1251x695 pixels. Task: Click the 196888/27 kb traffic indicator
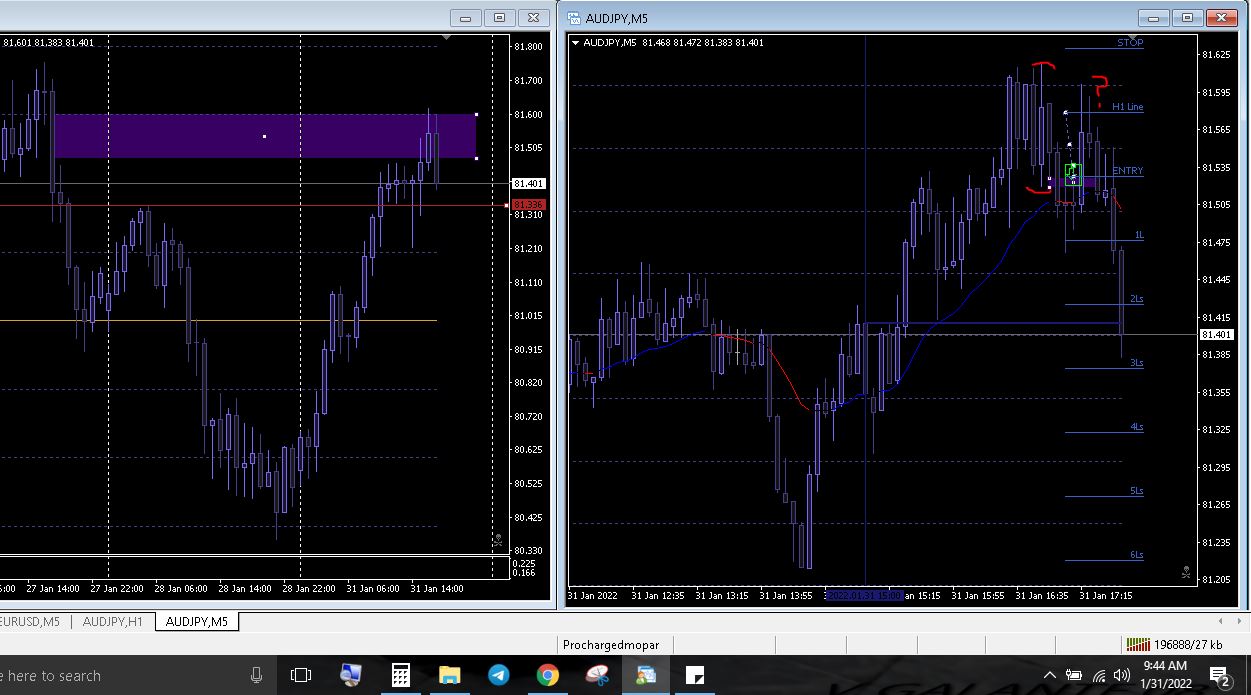1188,645
